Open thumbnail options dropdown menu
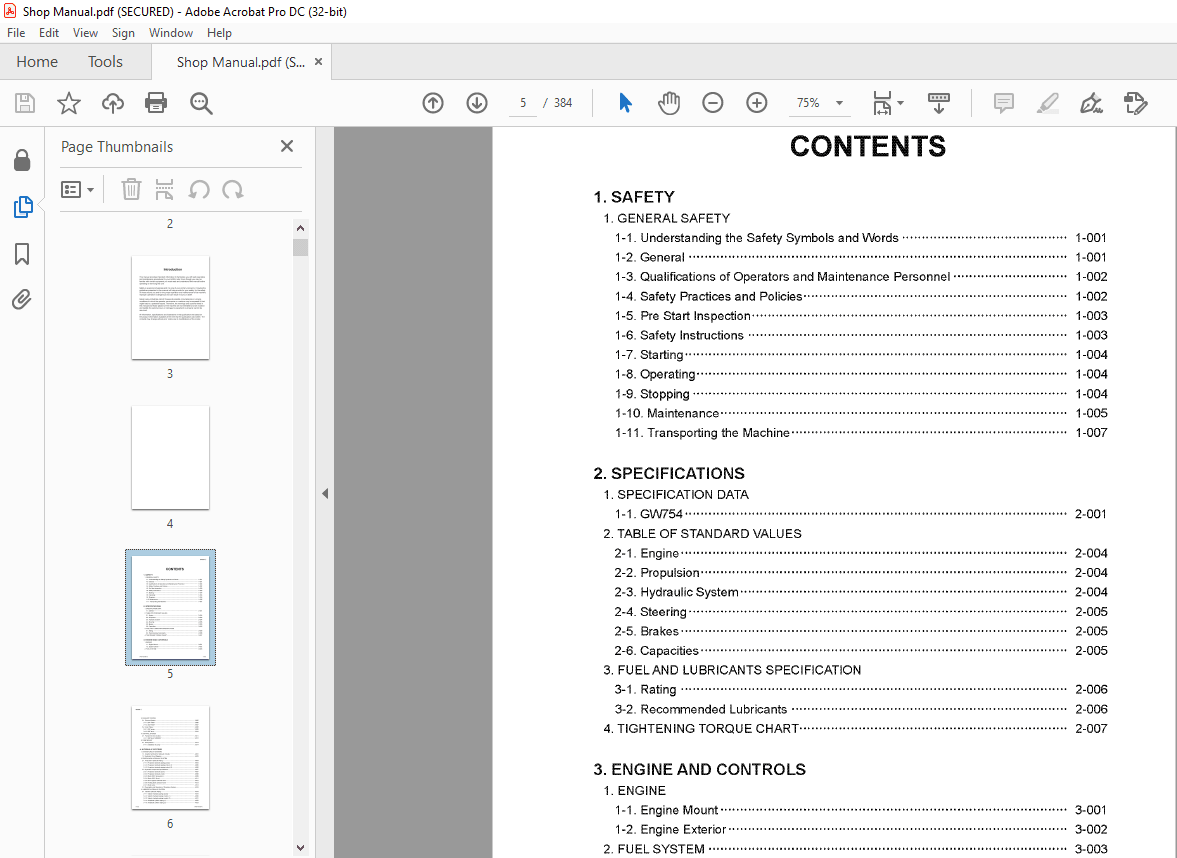 (x=78, y=190)
